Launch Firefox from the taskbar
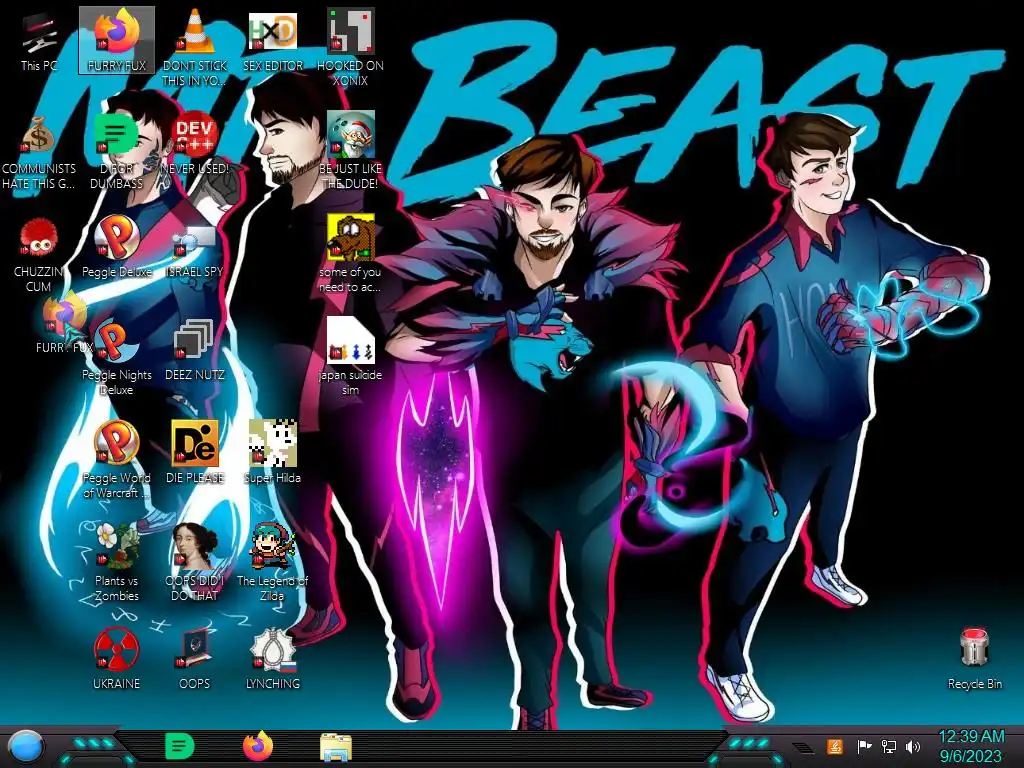The image size is (1024, 768). pos(258,746)
